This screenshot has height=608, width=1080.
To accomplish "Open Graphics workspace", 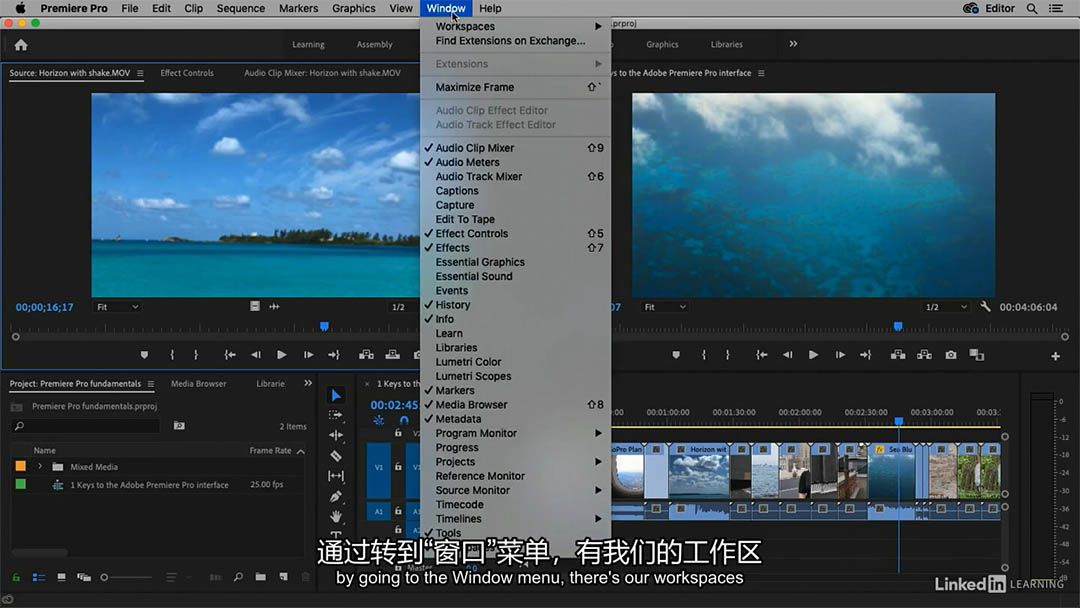I will pos(662,45).
